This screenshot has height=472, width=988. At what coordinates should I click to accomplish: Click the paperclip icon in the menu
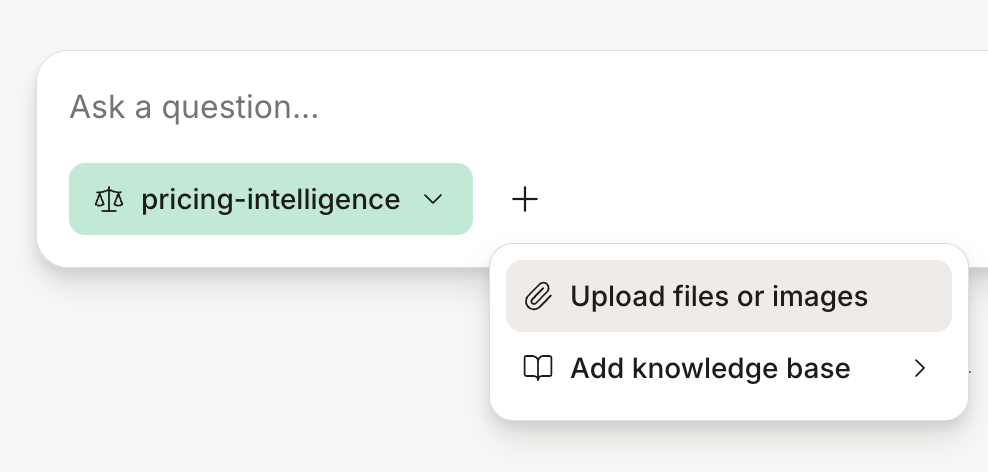click(539, 296)
